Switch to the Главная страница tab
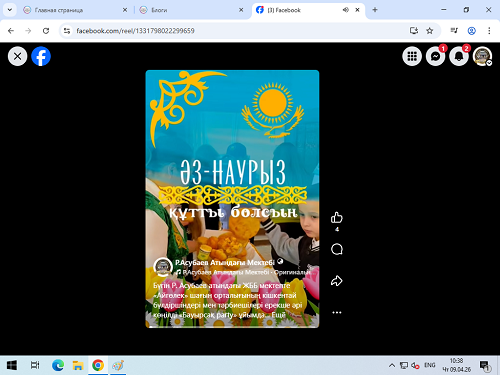The image size is (500, 375). 59,10
